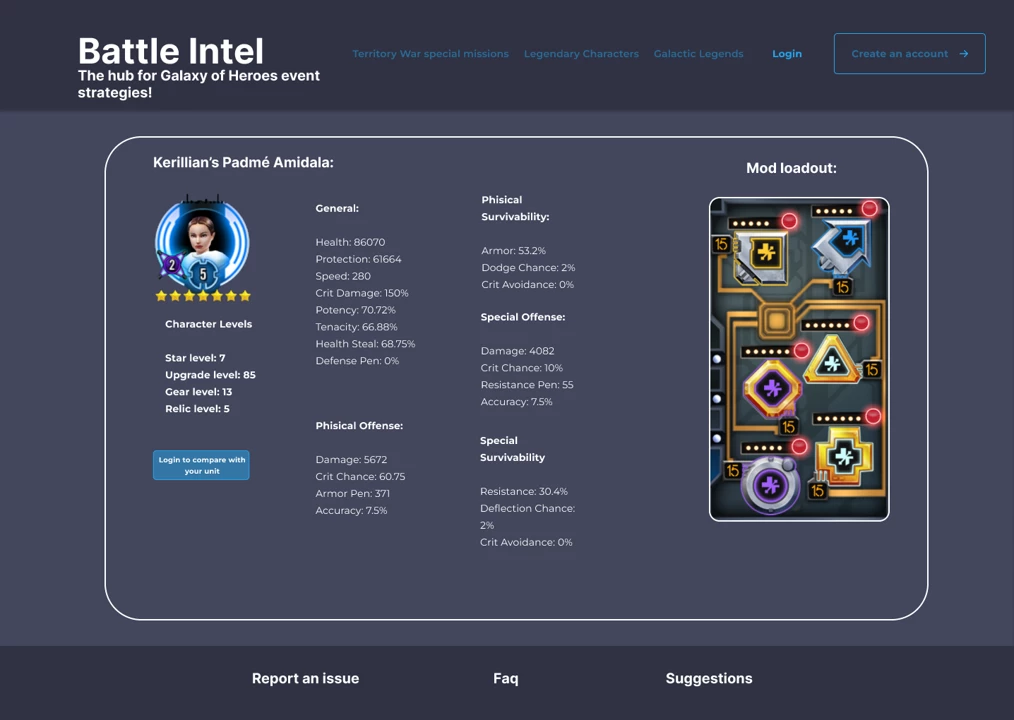Click the zeta ability badge on the portrait
This screenshot has width=1014, height=720.
point(172,265)
